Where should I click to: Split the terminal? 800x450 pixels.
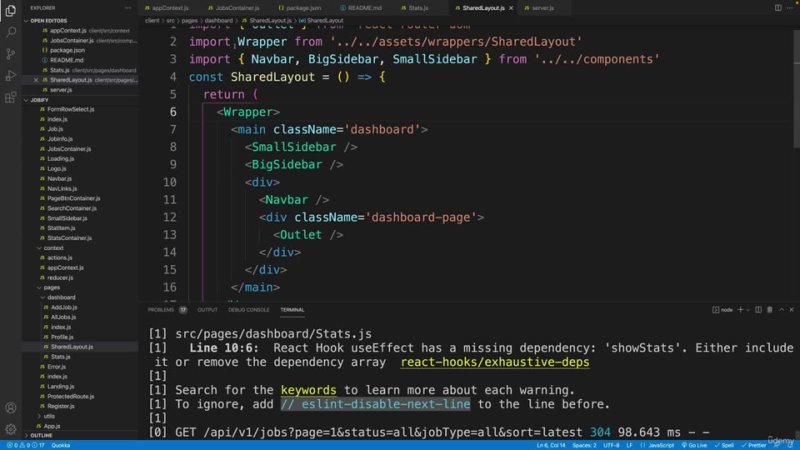759,310
